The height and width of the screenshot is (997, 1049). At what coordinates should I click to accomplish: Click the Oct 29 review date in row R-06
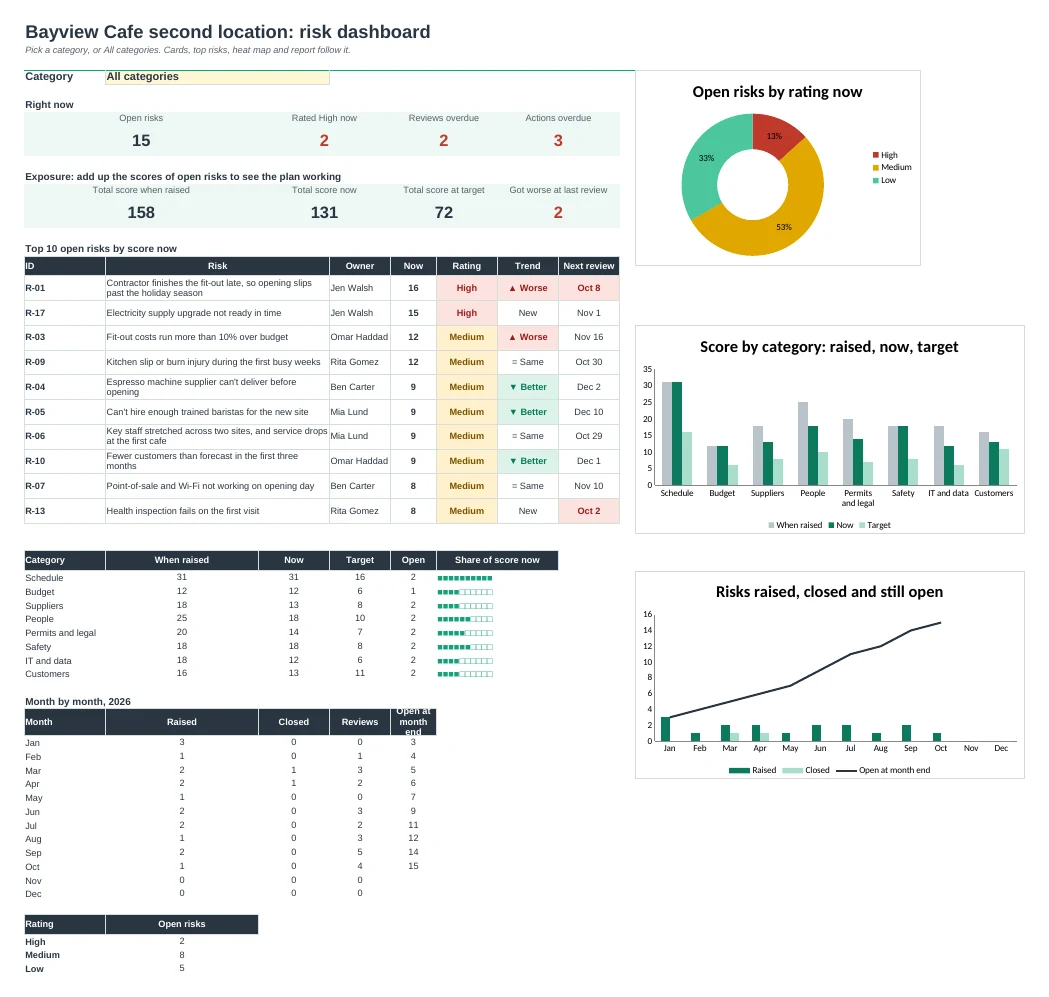[589, 436]
